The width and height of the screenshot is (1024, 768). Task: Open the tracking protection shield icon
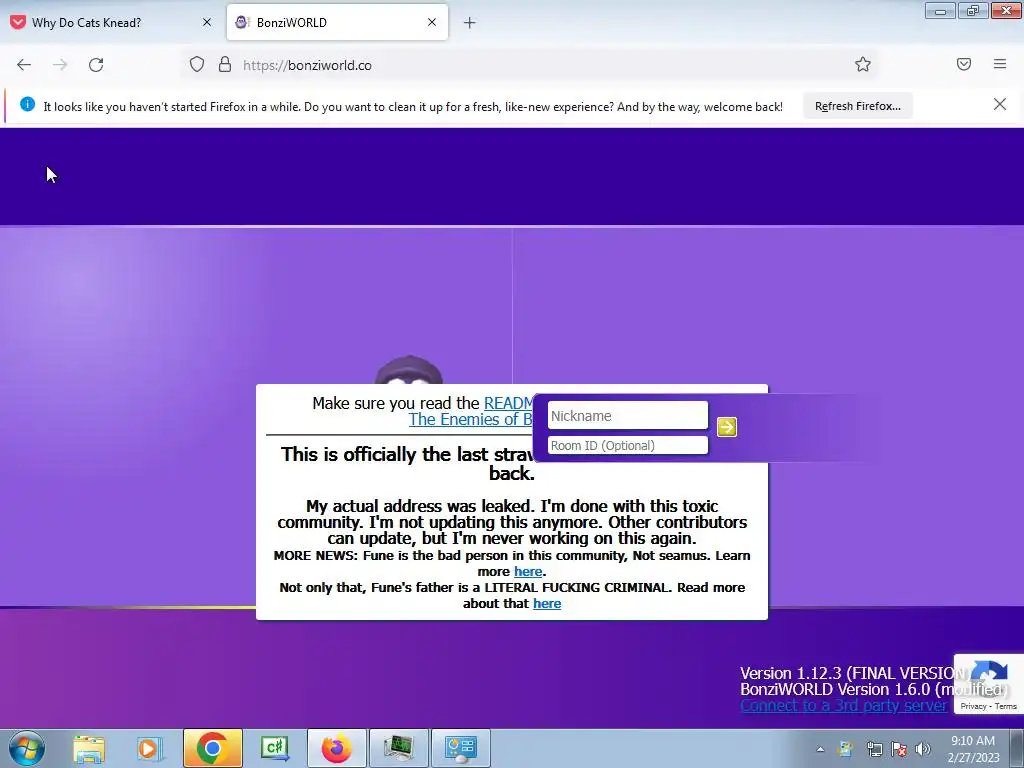tap(197, 65)
